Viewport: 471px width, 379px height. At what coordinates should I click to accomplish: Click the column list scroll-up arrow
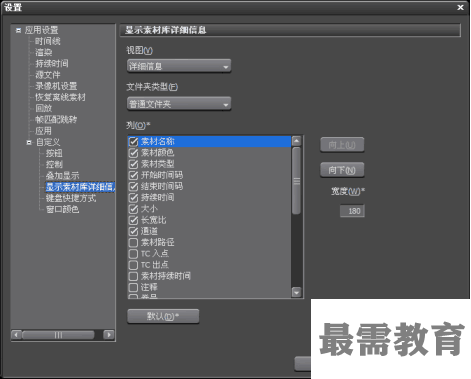296,141
